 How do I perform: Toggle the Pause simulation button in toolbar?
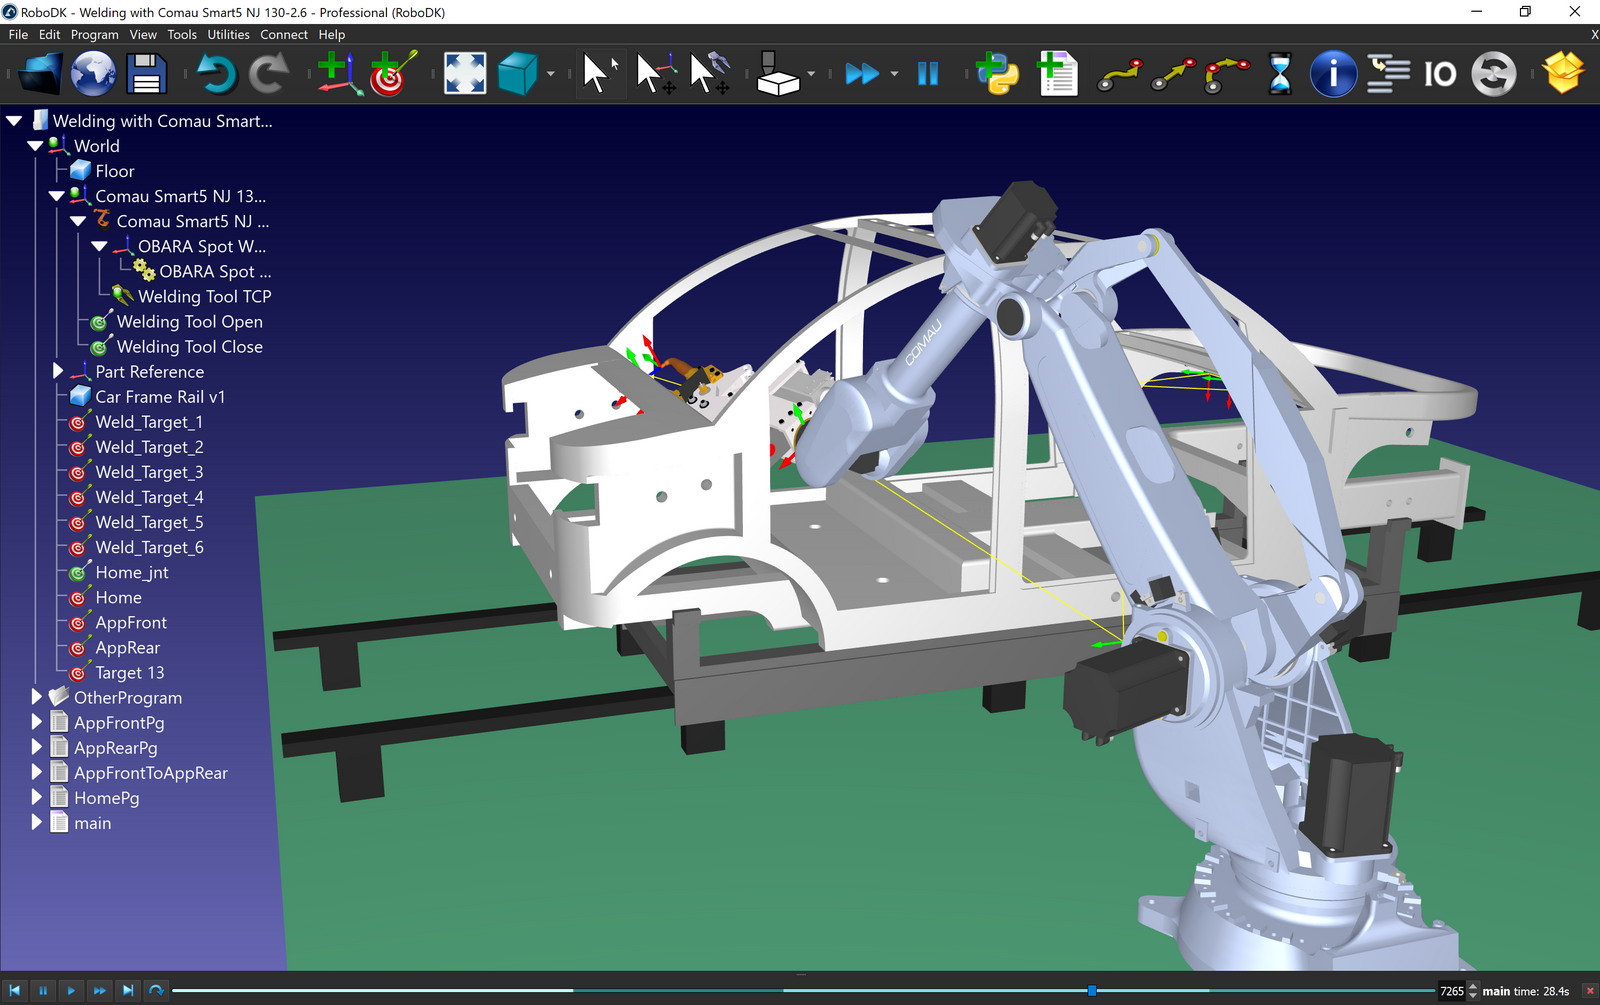click(x=928, y=74)
